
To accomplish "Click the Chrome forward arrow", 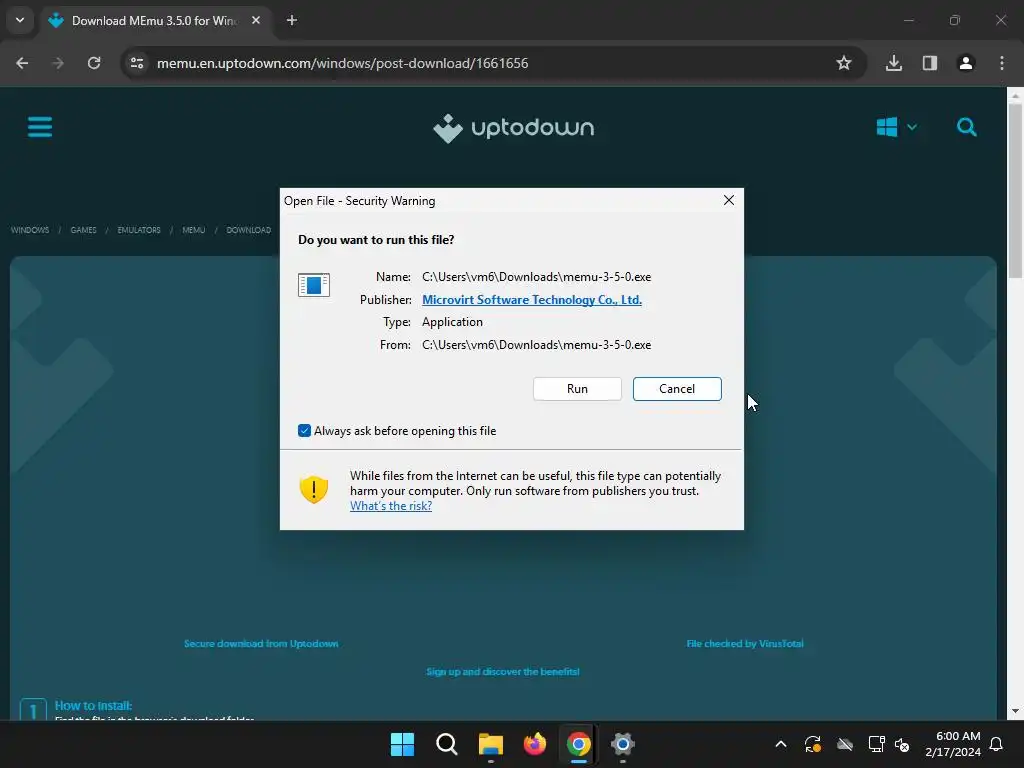I will coord(58,63).
